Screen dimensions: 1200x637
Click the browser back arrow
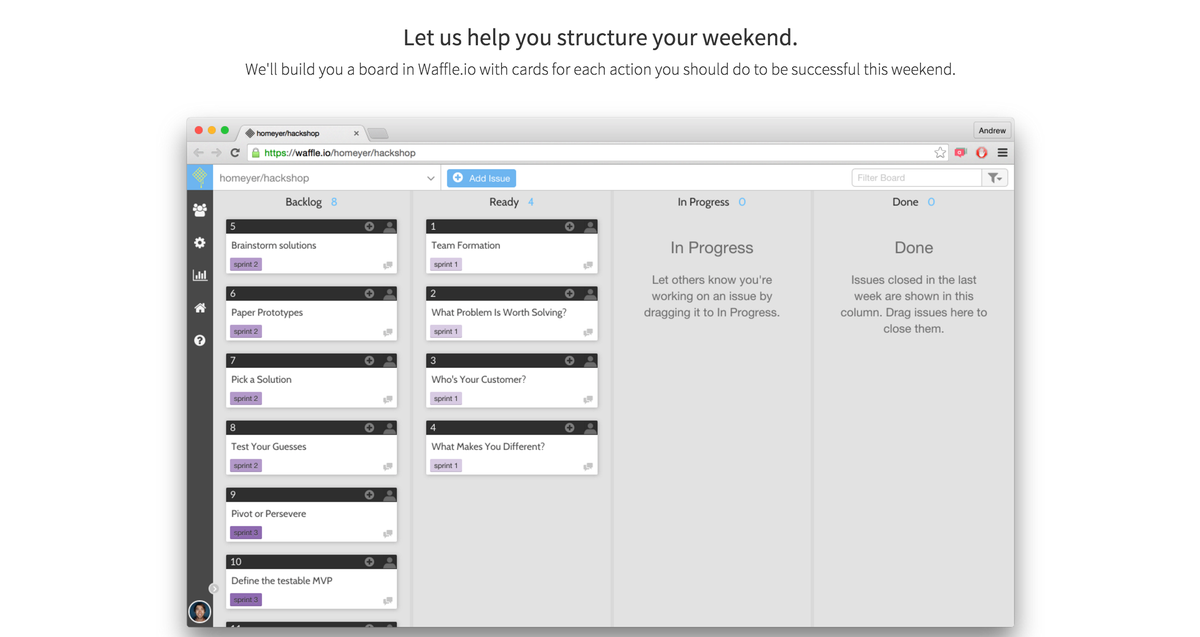click(x=198, y=153)
